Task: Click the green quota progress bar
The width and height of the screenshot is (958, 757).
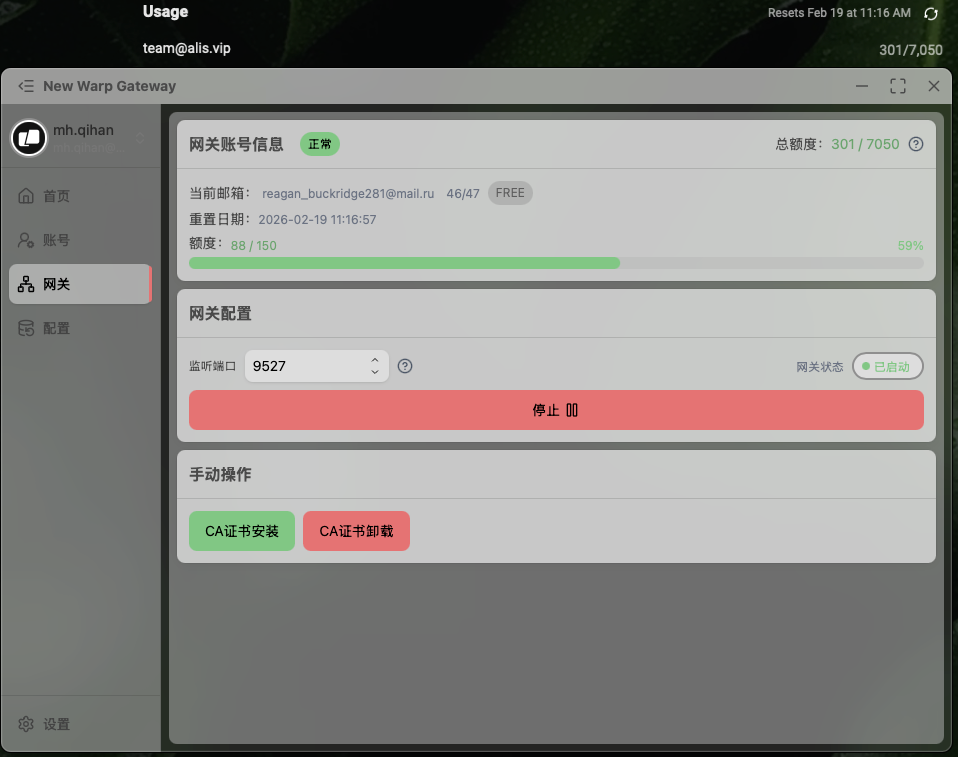Action: pyautogui.click(x=556, y=263)
